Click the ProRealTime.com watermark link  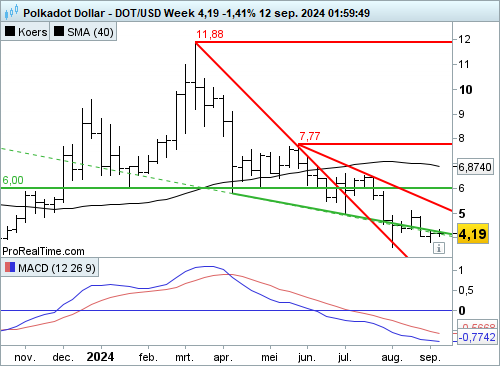[x=43, y=251]
